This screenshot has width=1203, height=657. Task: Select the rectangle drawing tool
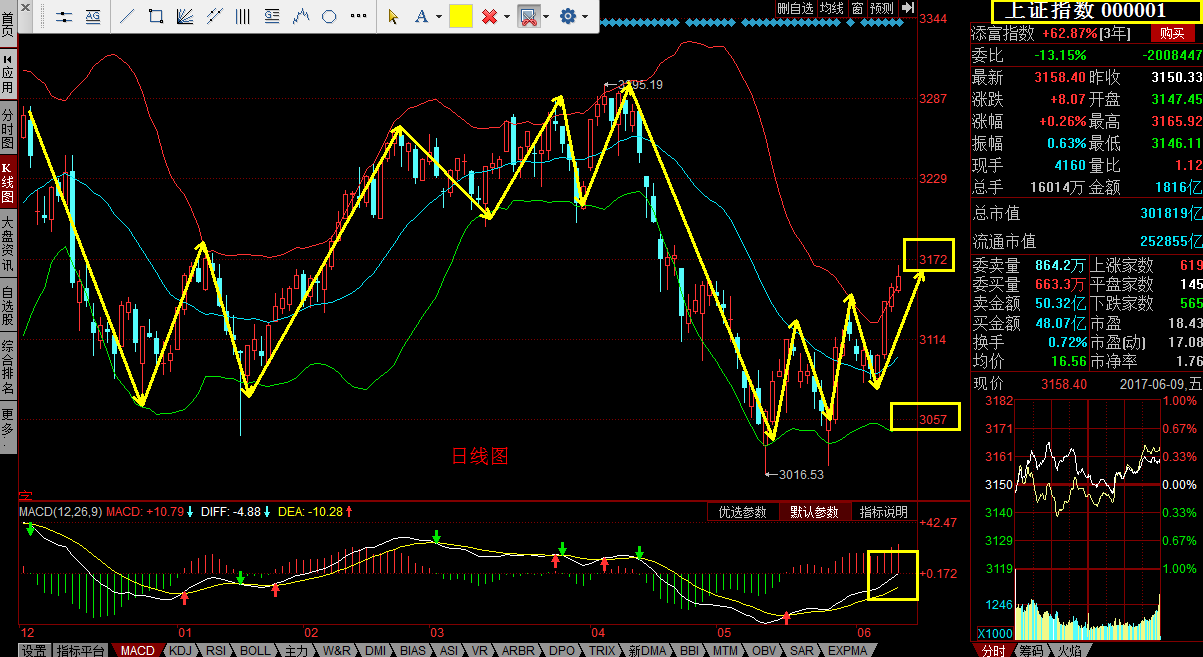pyautogui.click(x=156, y=16)
